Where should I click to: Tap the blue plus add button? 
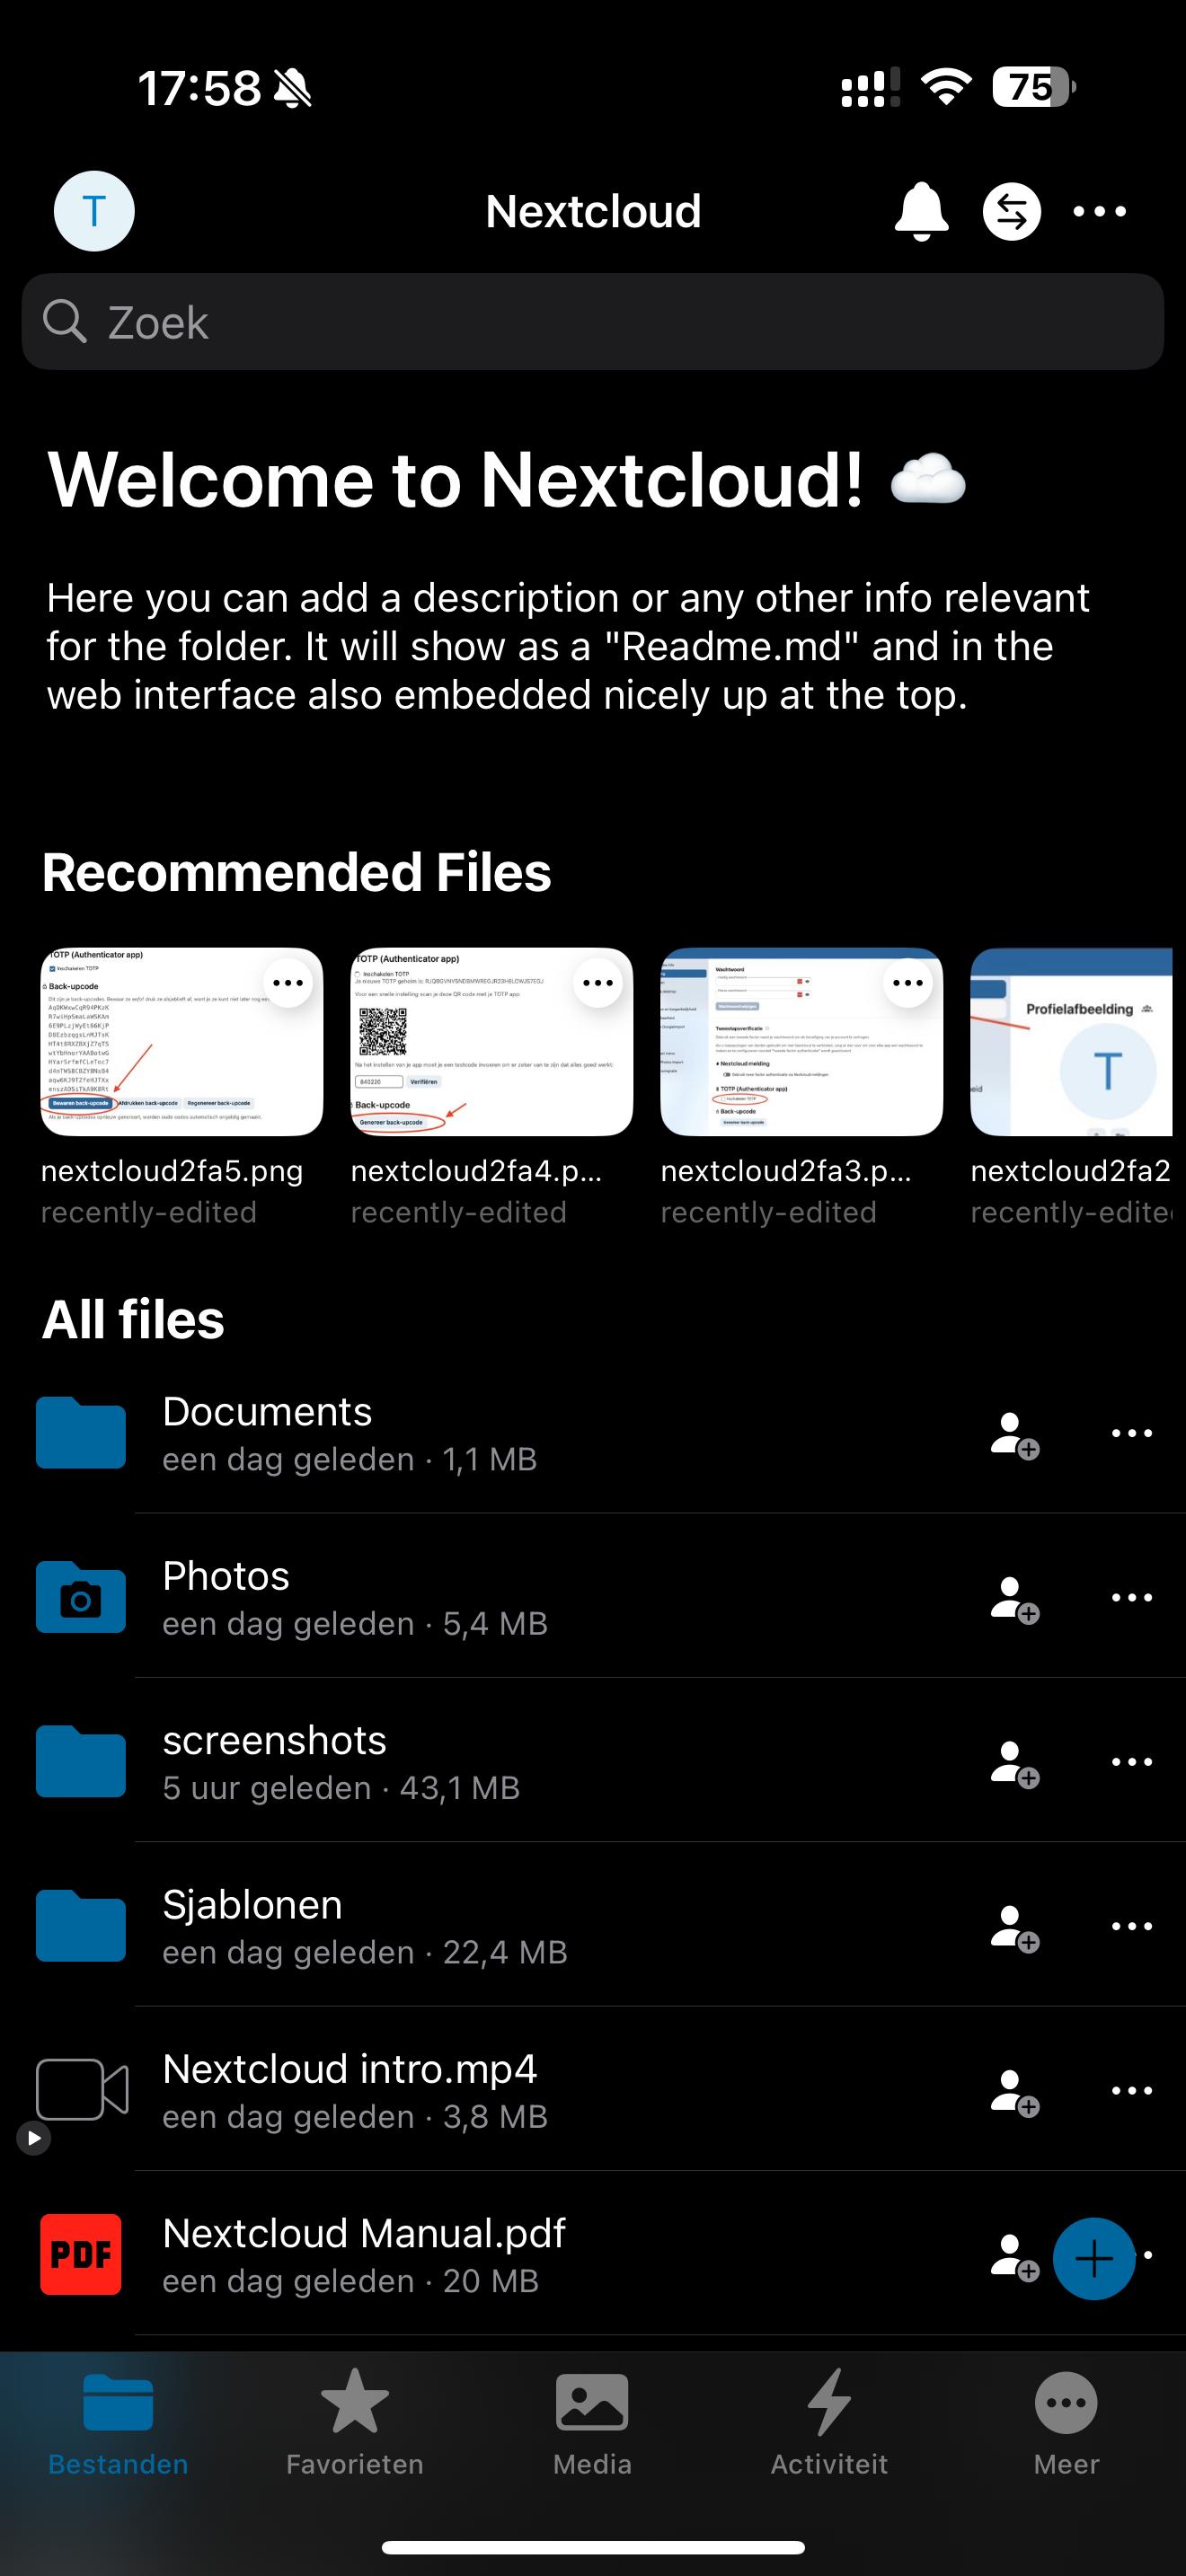(x=1094, y=2258)
